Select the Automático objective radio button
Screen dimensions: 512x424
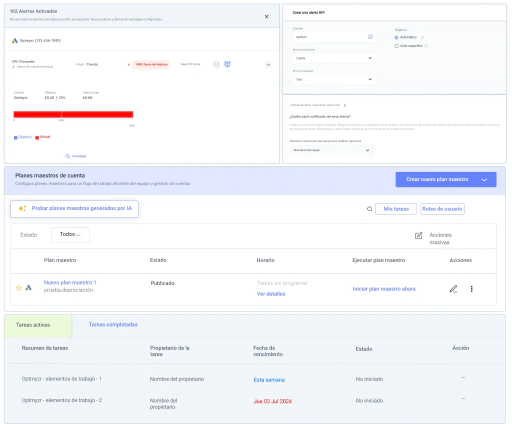click(x=396, y=37)
